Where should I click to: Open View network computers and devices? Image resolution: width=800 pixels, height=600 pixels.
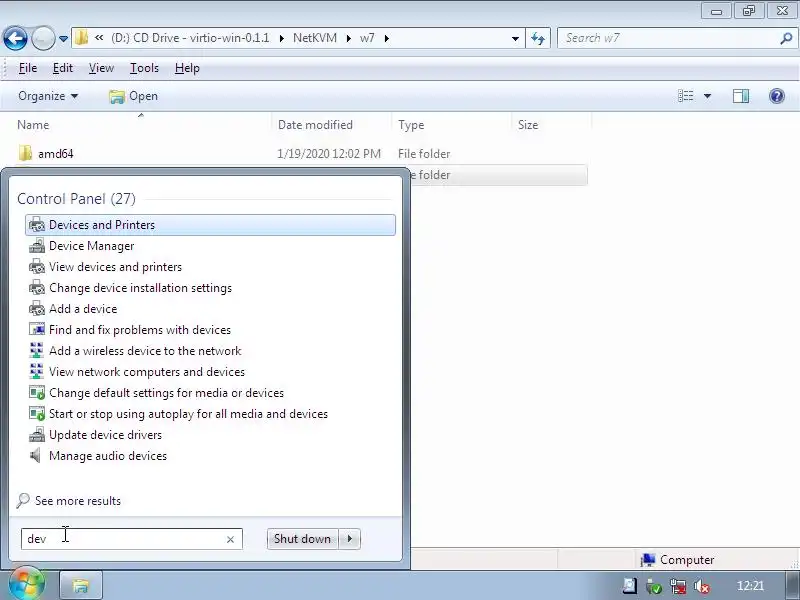146,371
